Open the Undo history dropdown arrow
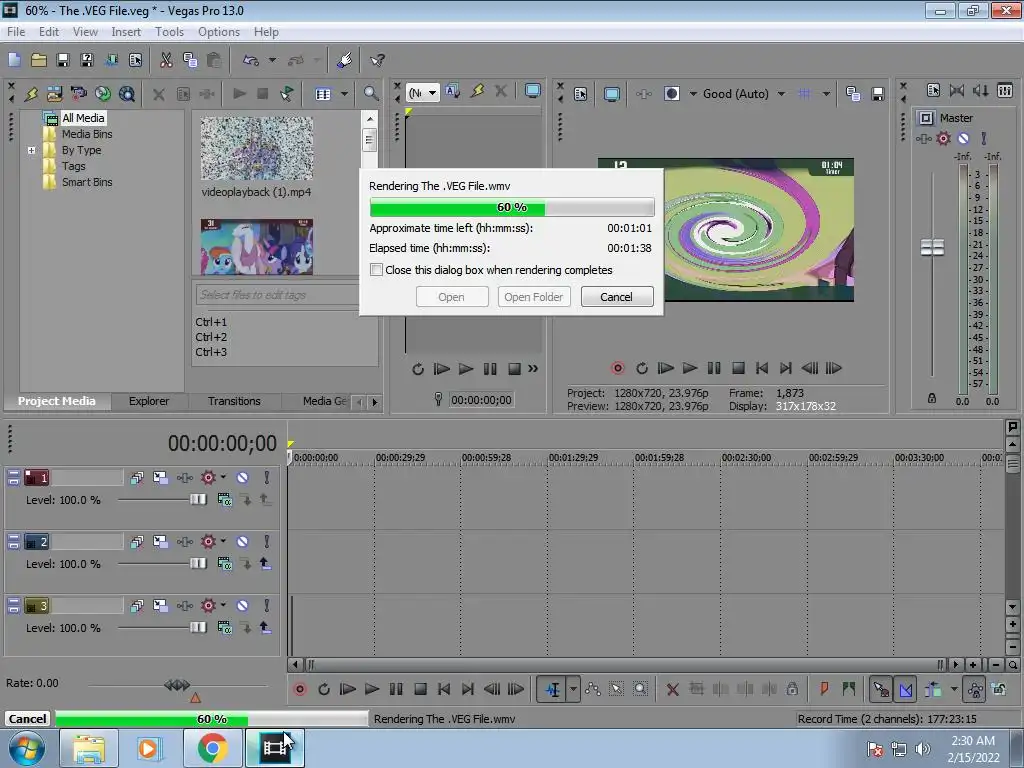The height and width of the screenshot is (768, 1024). pos(272,60)
